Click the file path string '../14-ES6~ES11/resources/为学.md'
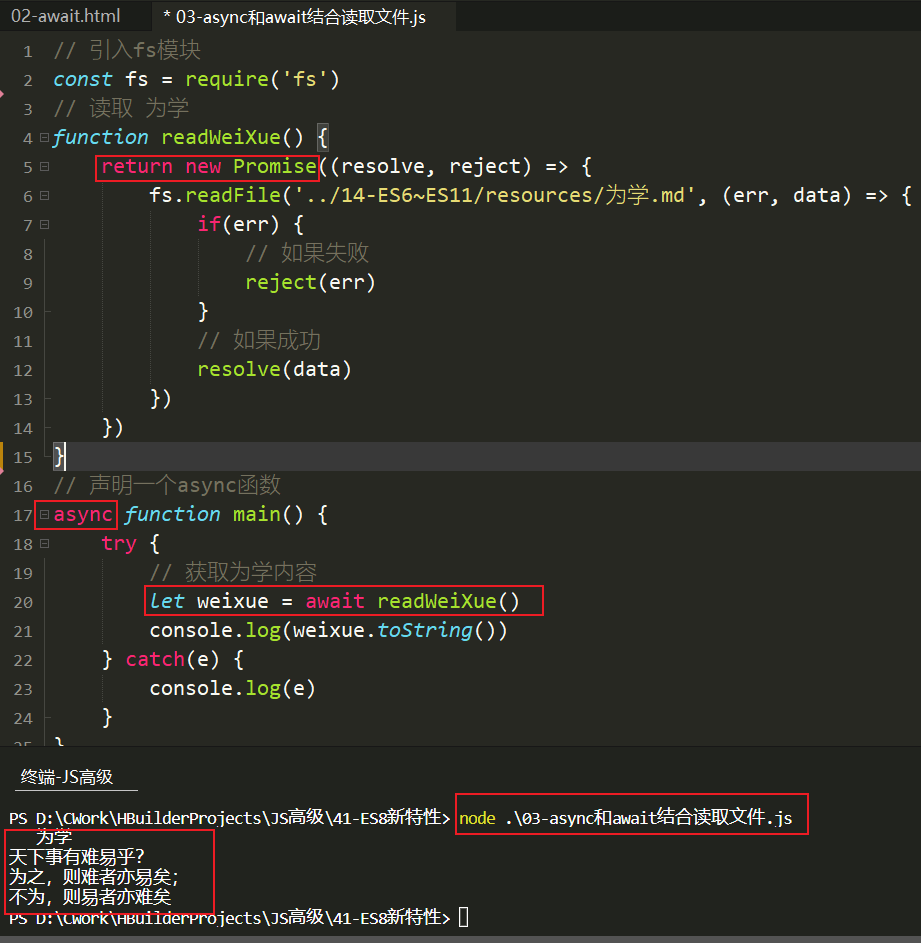 pyautogui.click(x=494, y=195)
